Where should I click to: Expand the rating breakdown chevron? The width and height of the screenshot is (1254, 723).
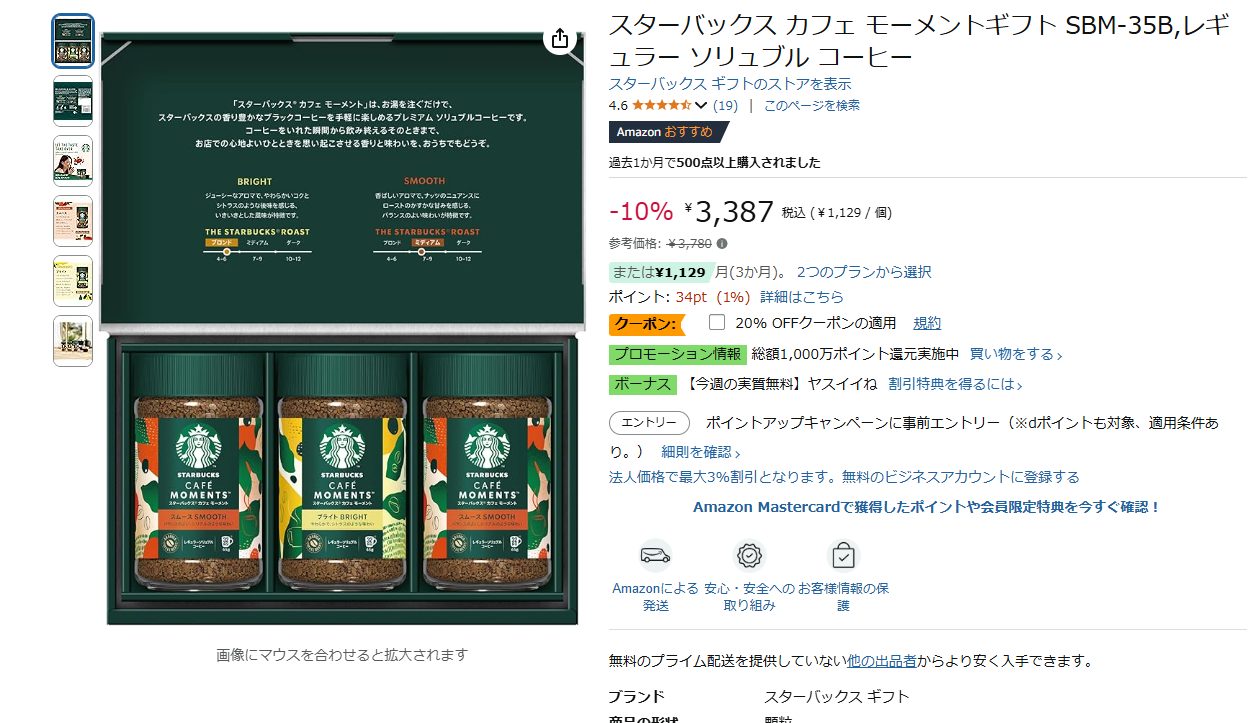(701, 106)
